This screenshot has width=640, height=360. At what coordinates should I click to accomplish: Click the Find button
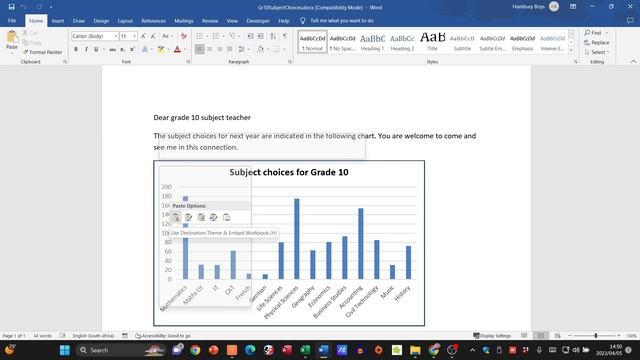(x=596, y=33)
